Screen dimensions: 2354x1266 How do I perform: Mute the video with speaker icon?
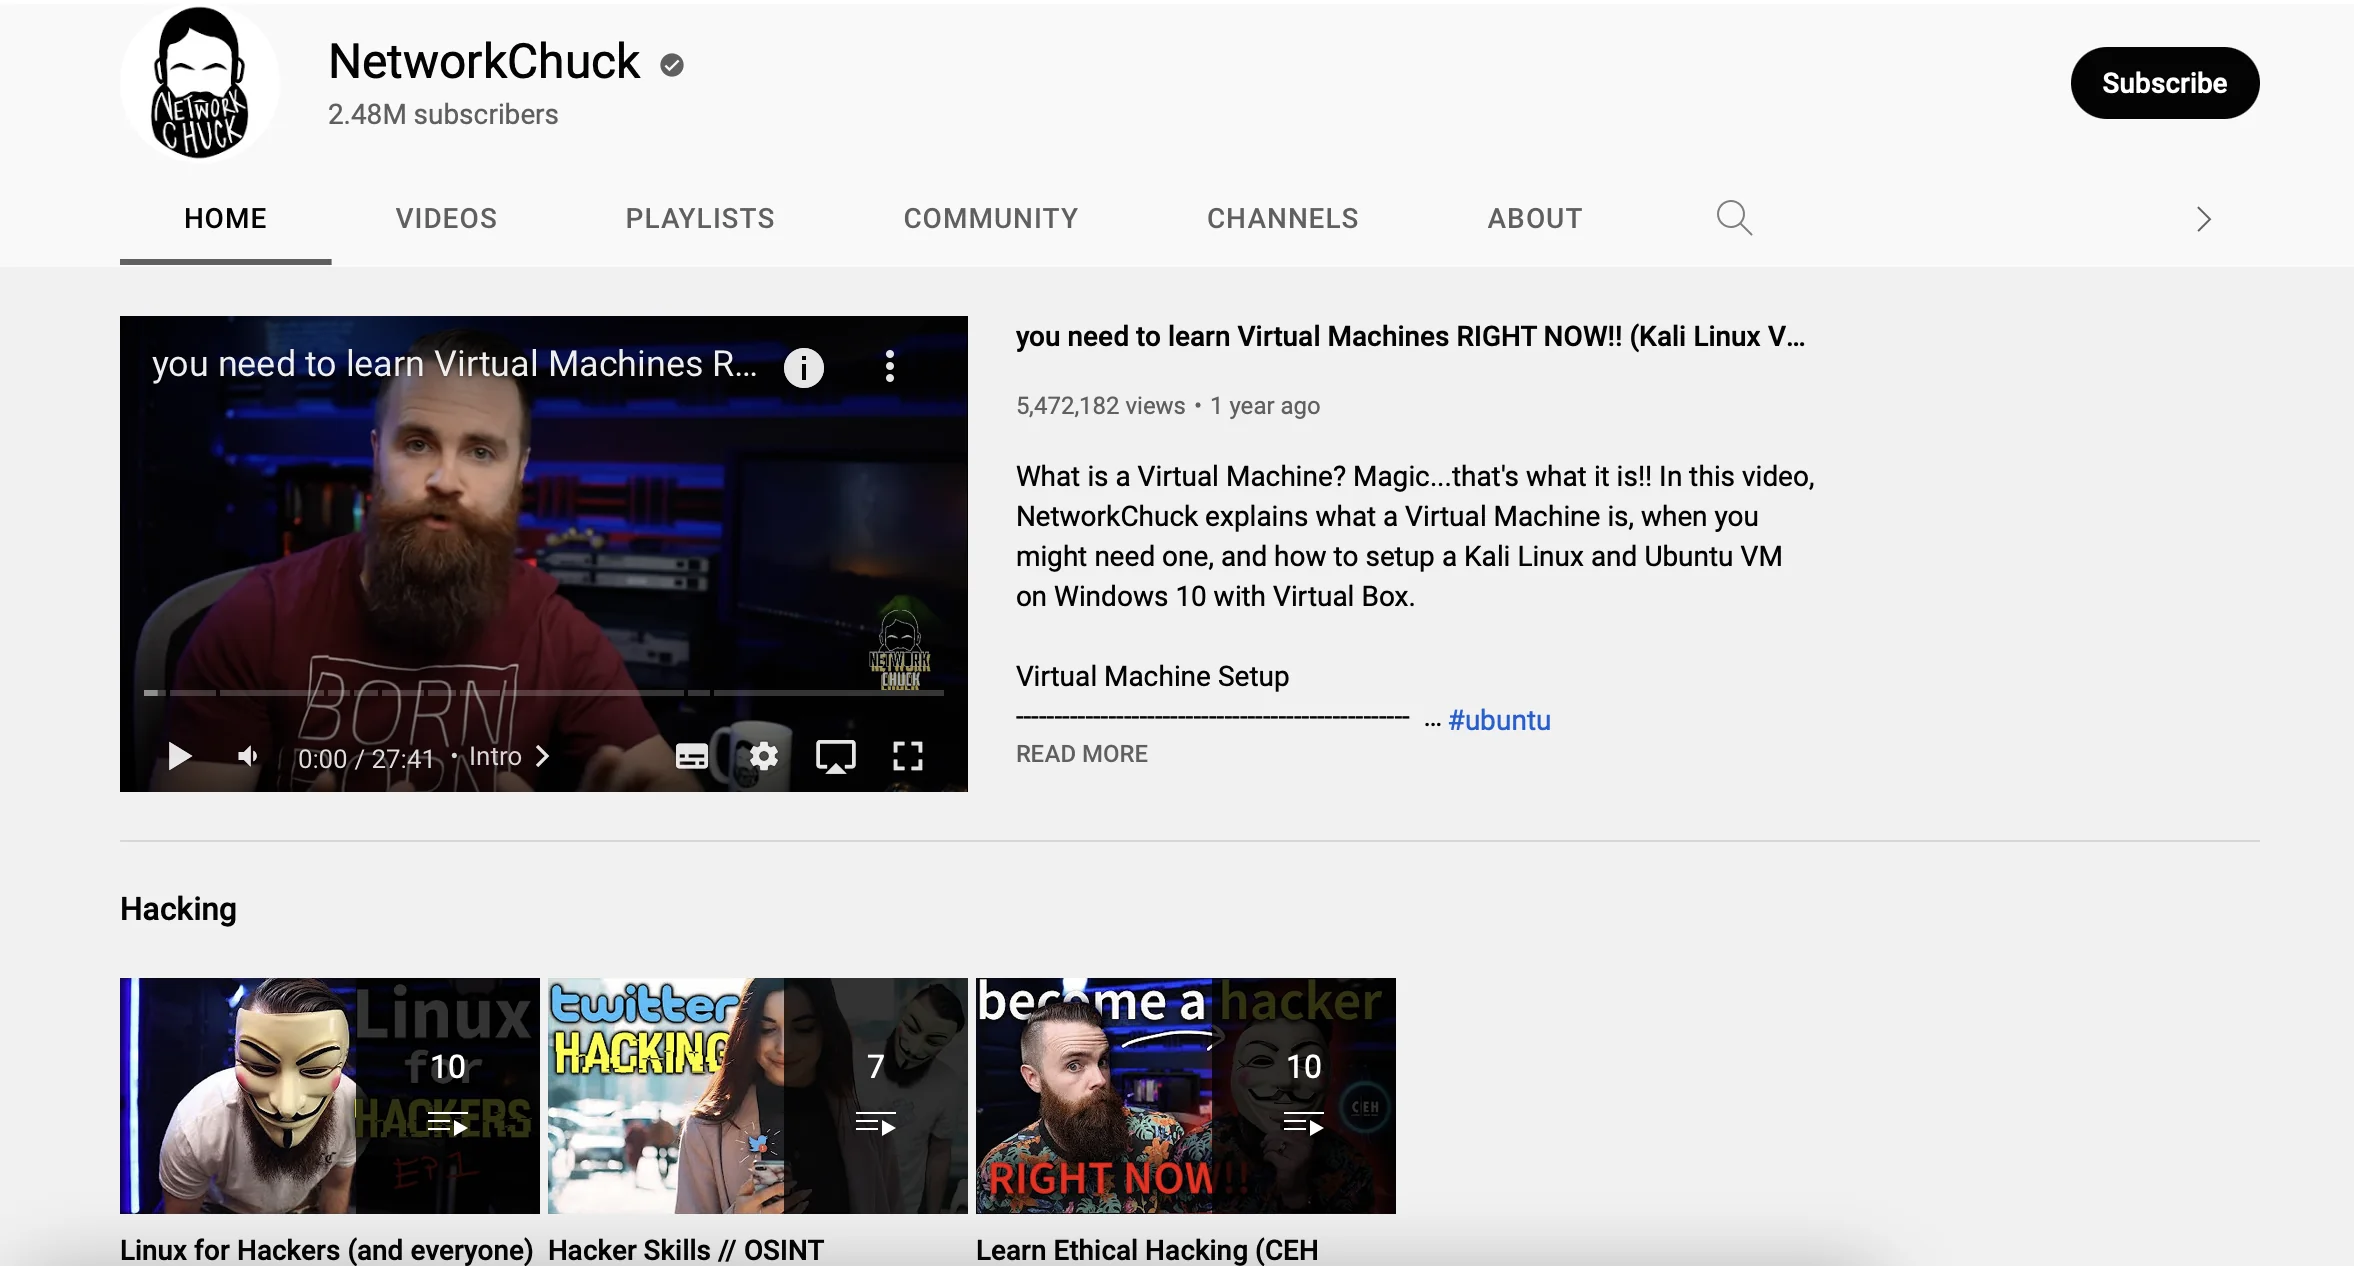[x=248, y=756]
